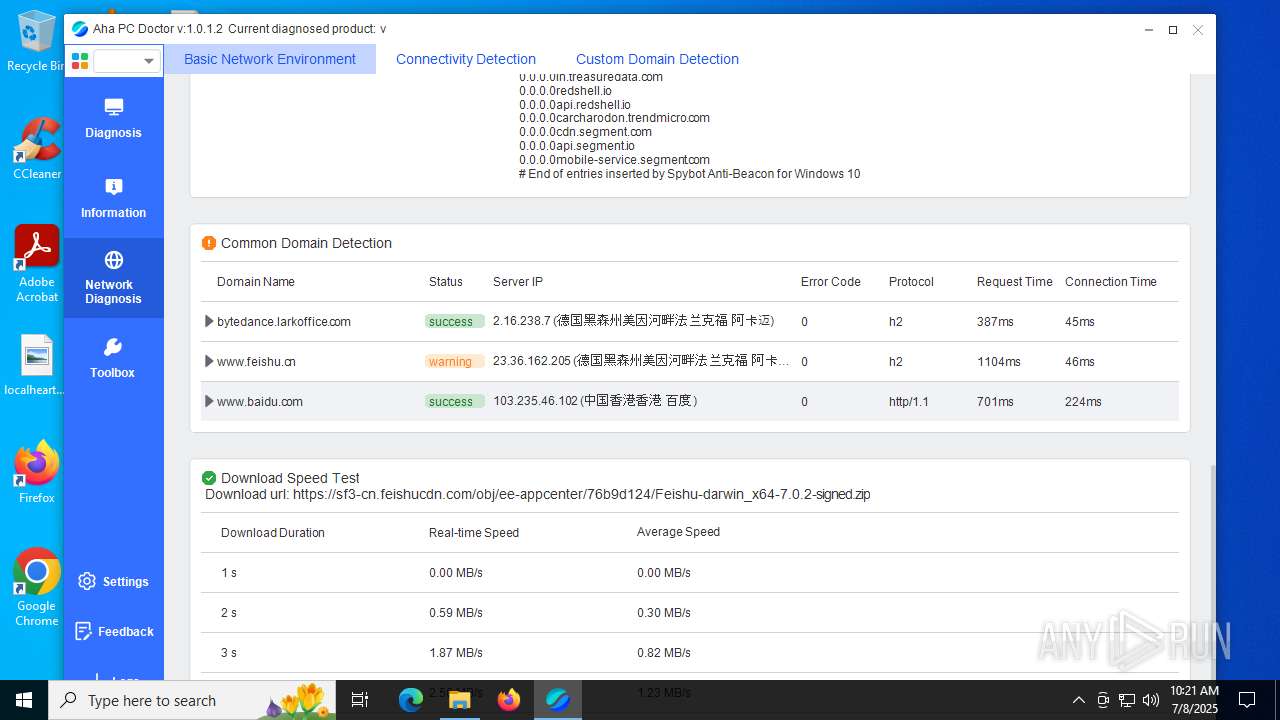This screenshot has height=720, width=1280.
Task: Click the 1104ms request time cell
Action: pyautogui.click(x=999, y=361)
